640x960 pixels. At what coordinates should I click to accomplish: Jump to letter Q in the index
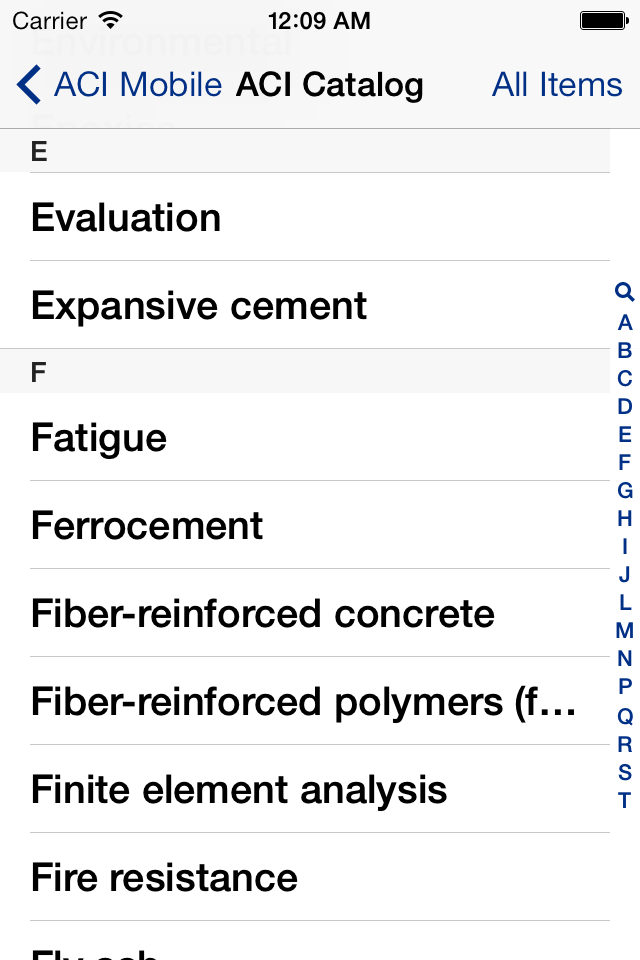[625, 716]
